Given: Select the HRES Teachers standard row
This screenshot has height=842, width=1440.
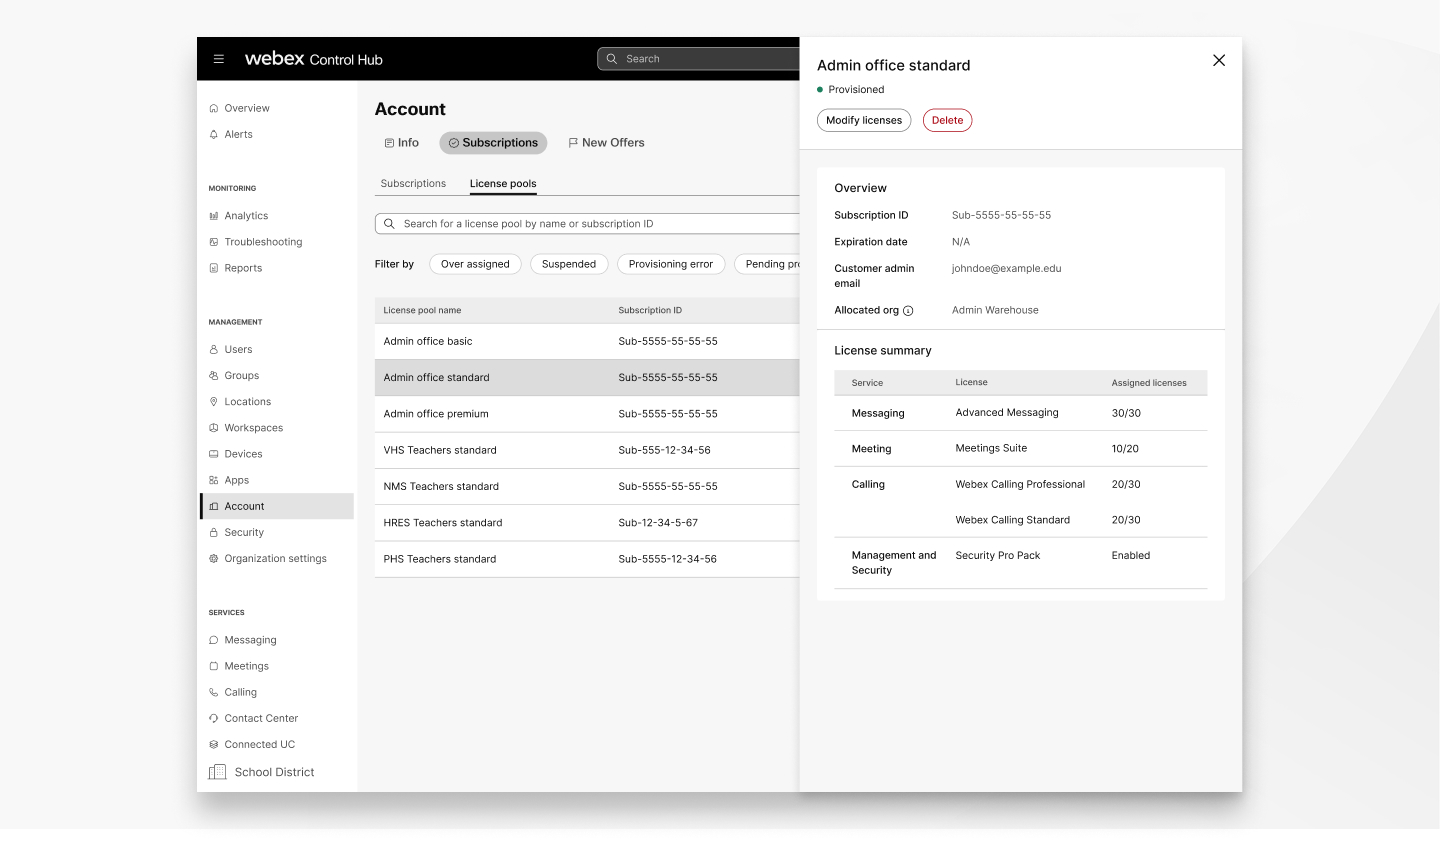Looking at the screenshot, I should coord(587,523).
